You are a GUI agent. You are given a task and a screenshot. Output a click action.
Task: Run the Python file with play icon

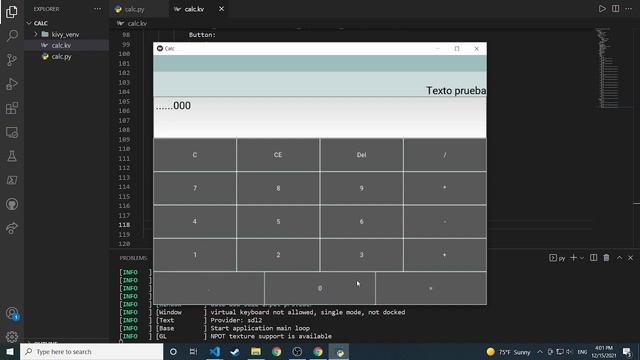click(x=602, y=9)
